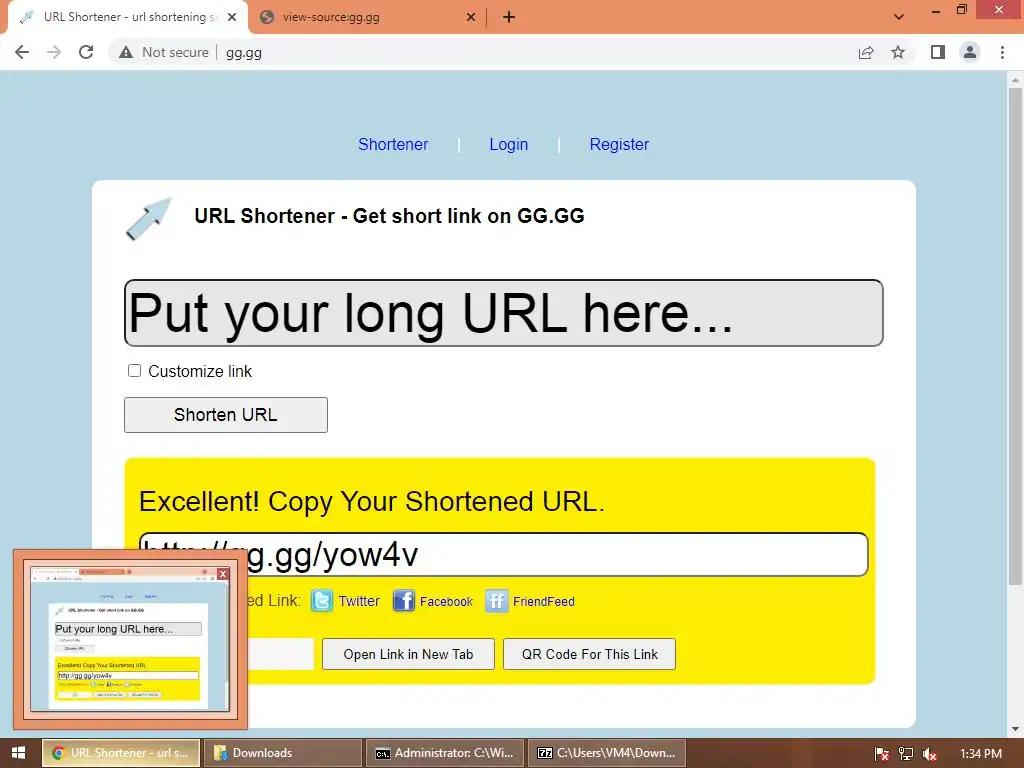Screen dimensions: 1024x768
Task: Share via the Facebook text link
Action: tap(446, 601)
